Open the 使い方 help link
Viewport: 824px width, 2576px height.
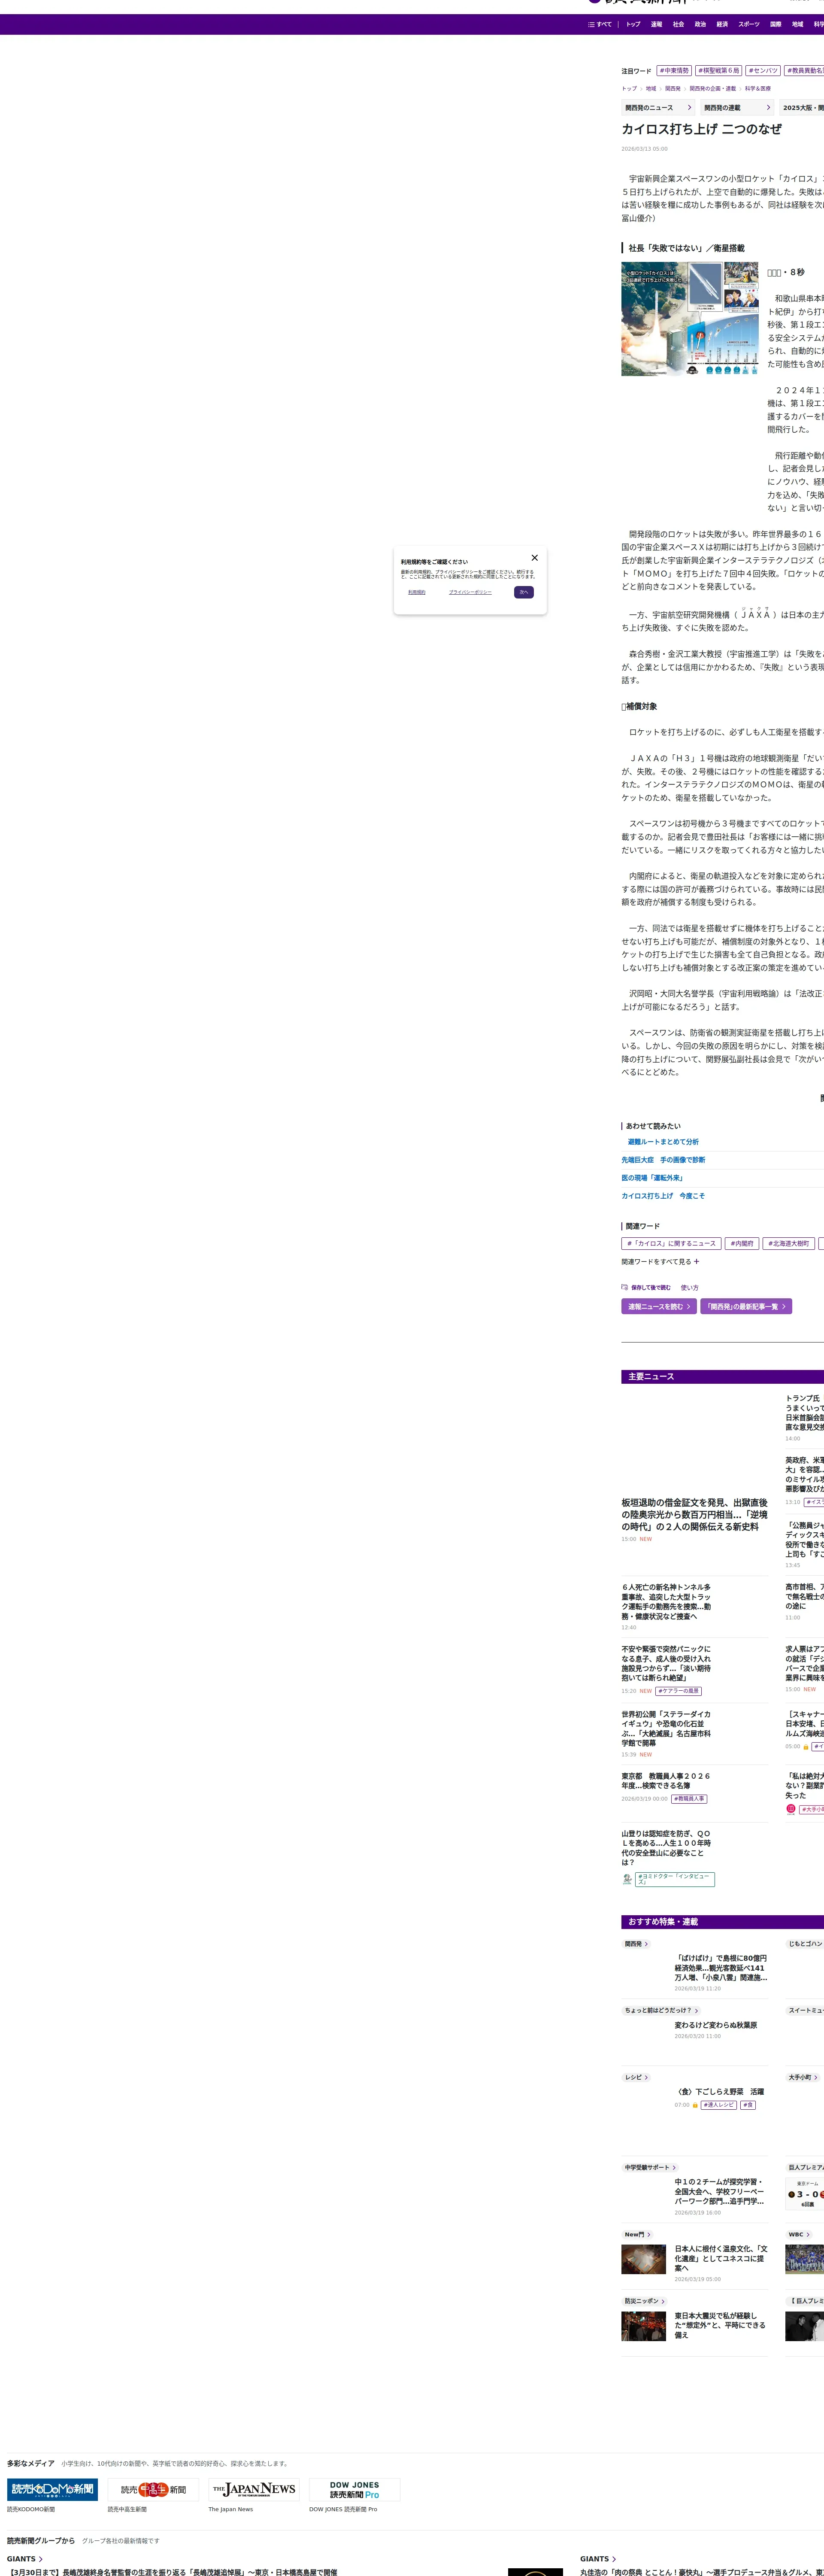click(x=690, y=1288)
